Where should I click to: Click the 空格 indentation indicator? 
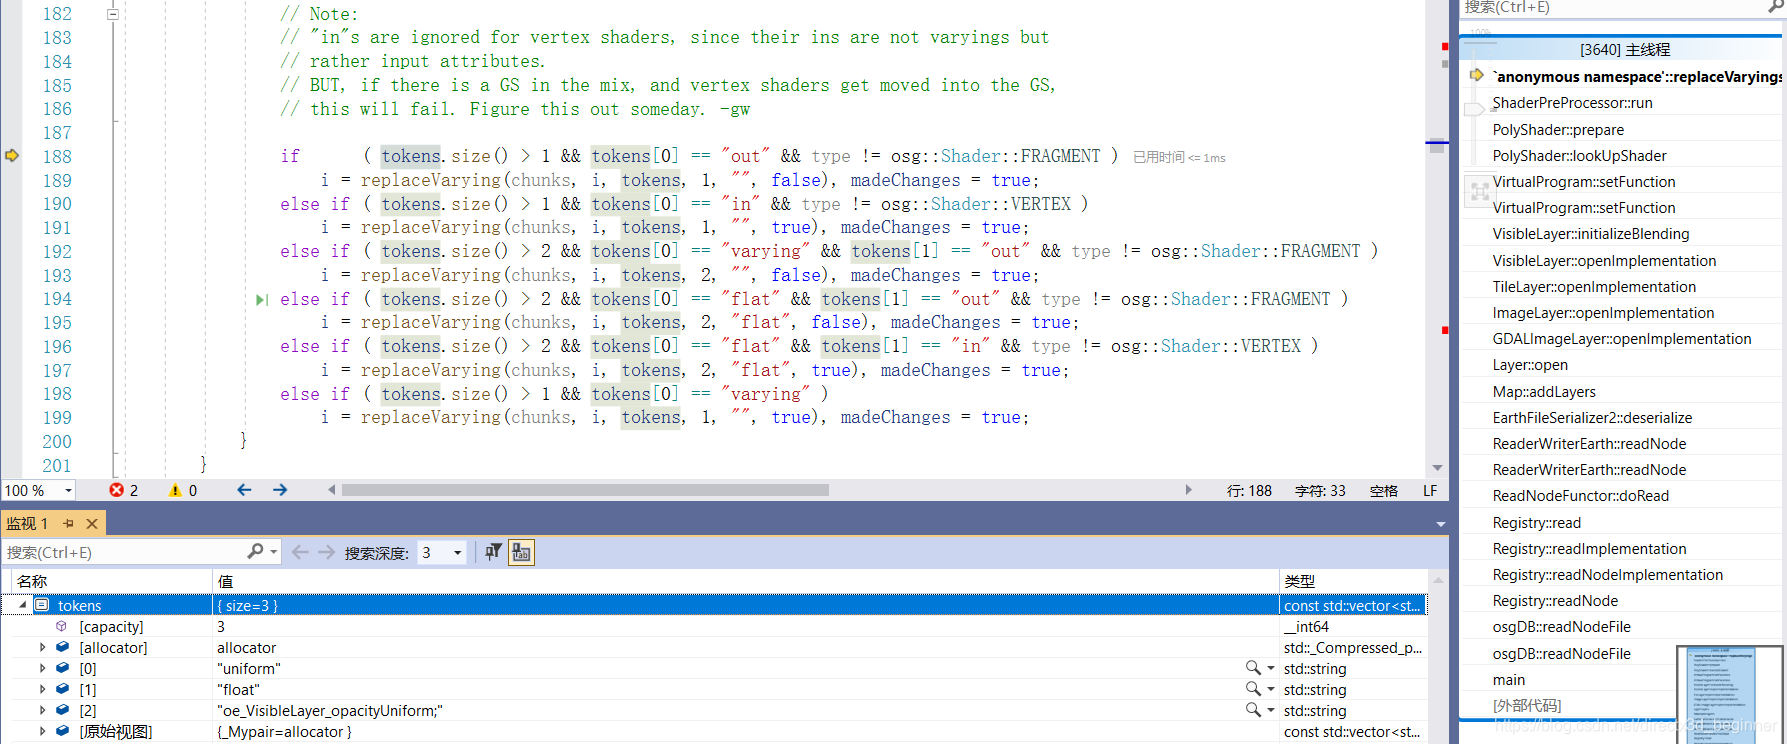coord(1384,491)
